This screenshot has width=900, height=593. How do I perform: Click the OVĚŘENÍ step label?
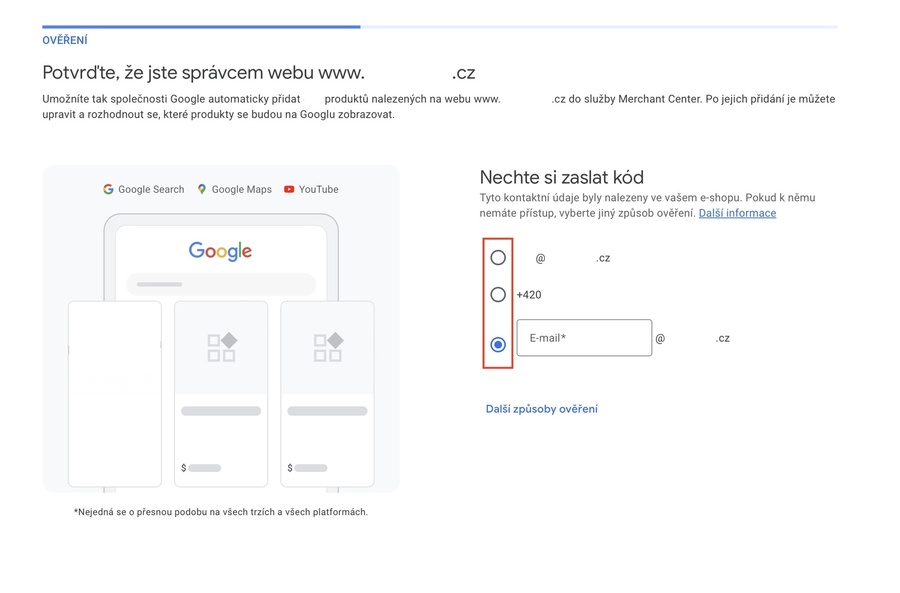[x=65, y=40]
